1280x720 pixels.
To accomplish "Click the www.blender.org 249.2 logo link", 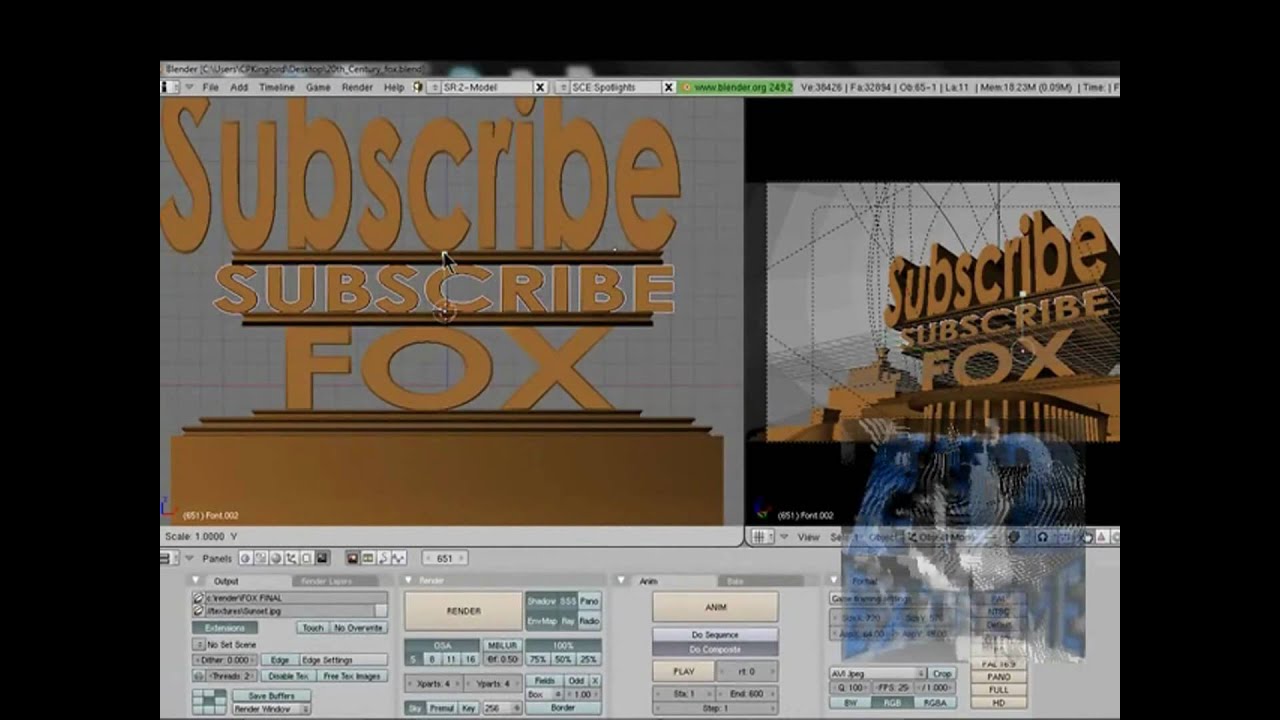I will 739,88.
